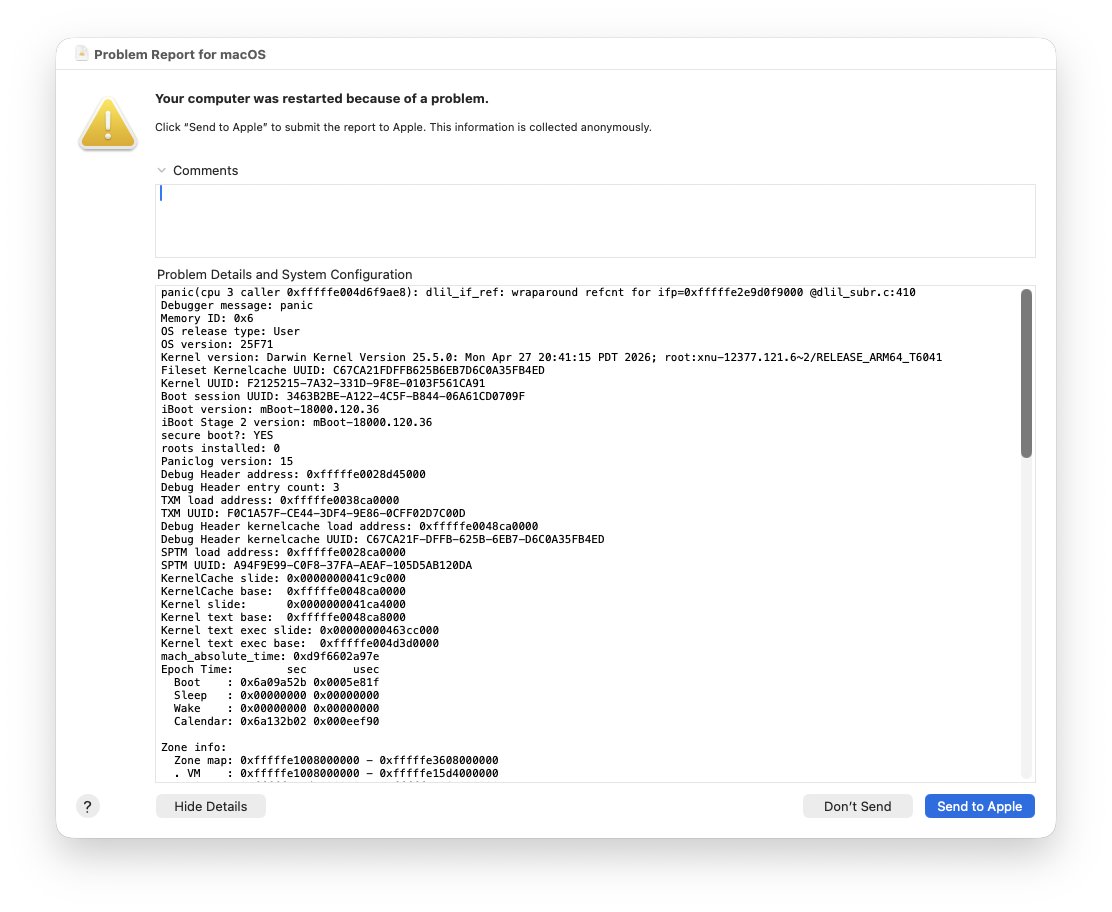This screenshot has height=912, width=1112.
Task: Click Debug Header kernelcache load address line
Action: [x=349, y=526]
